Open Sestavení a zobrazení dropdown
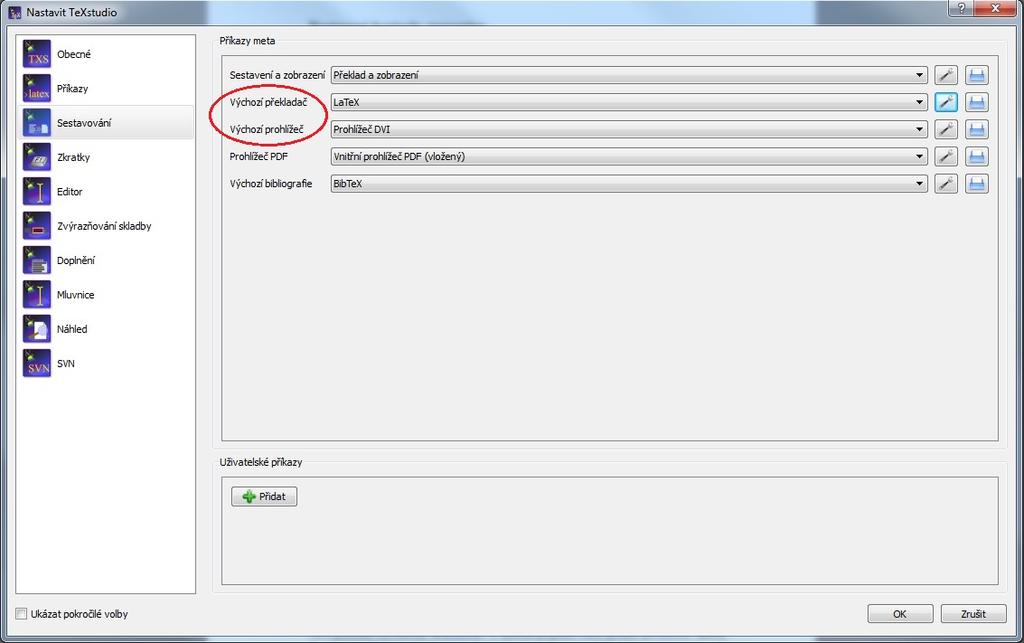 click(x=629, y=75)
